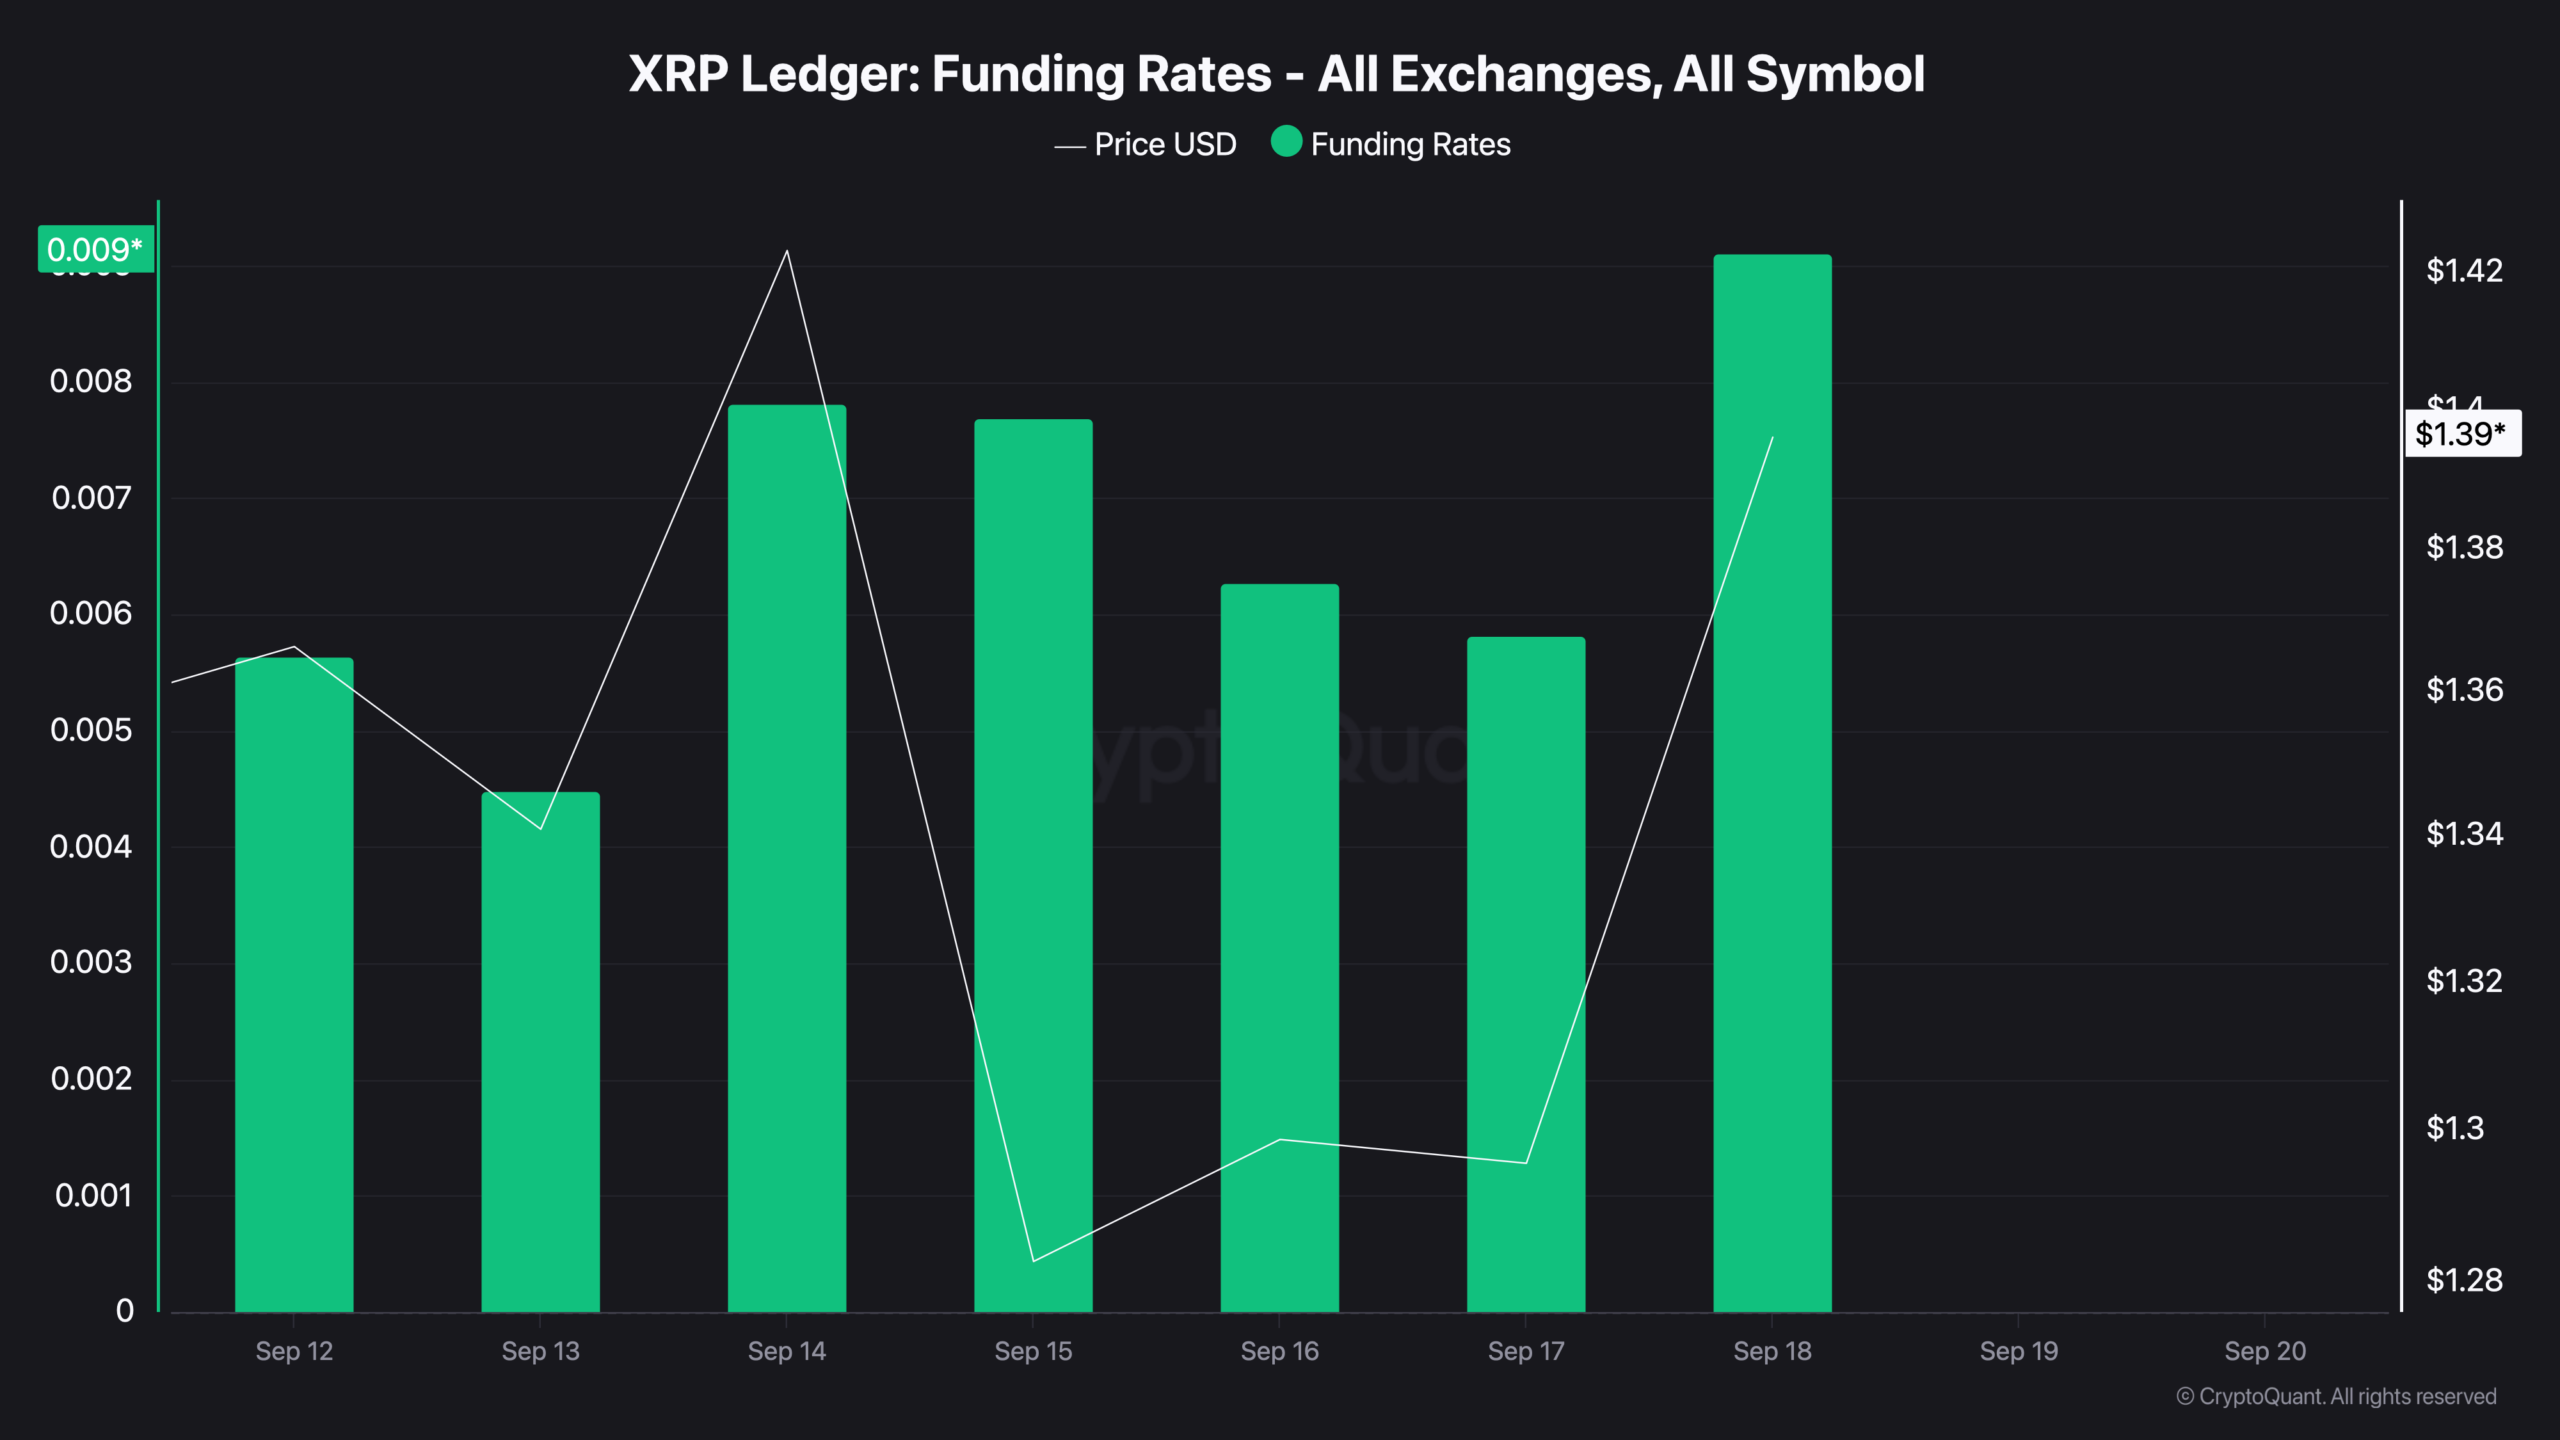Click the 0.009* current value tag

[96, 249]
